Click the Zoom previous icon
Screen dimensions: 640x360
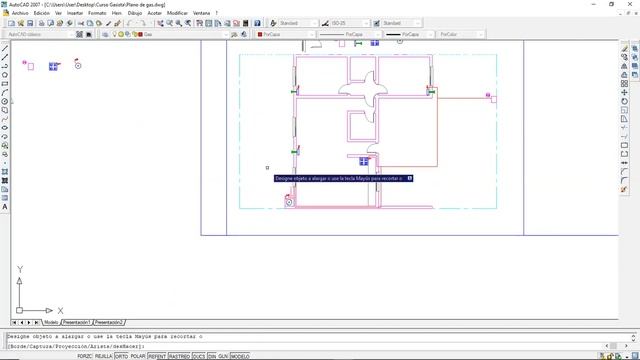[x=188, y=23]
